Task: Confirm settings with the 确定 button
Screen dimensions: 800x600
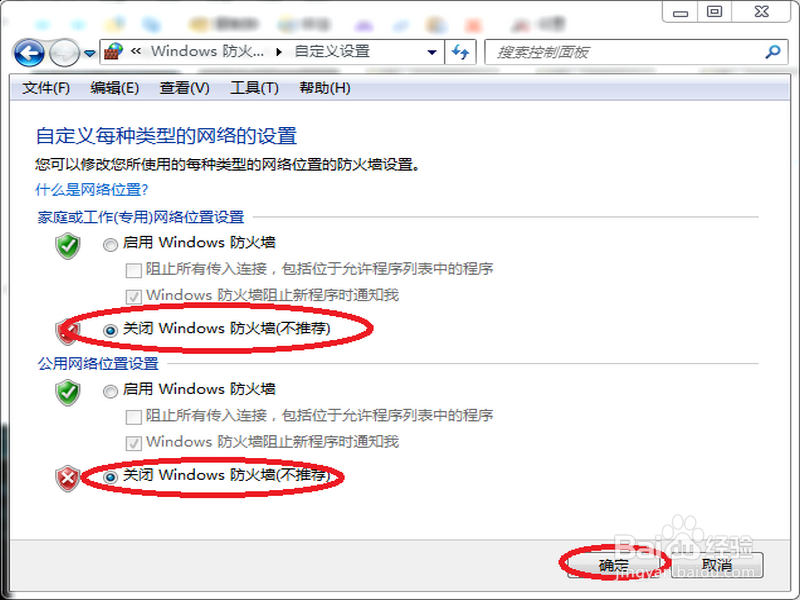Action: pos(614,565)
